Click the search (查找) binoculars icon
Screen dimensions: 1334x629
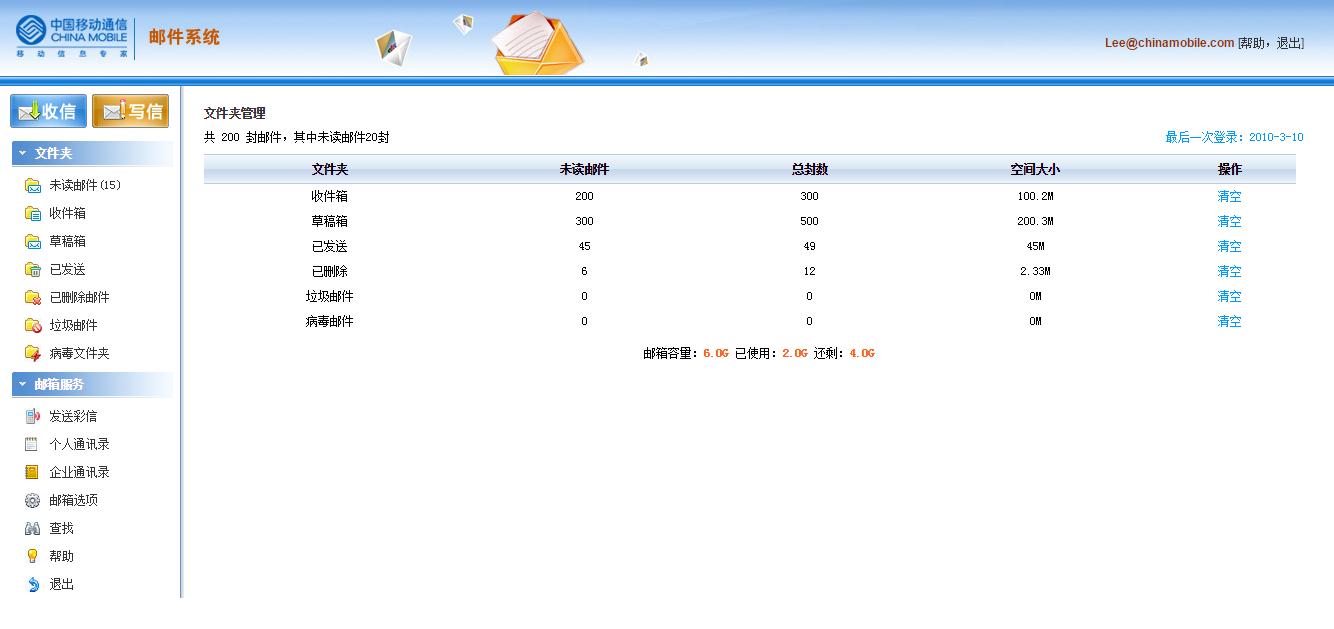click(33, 528)
